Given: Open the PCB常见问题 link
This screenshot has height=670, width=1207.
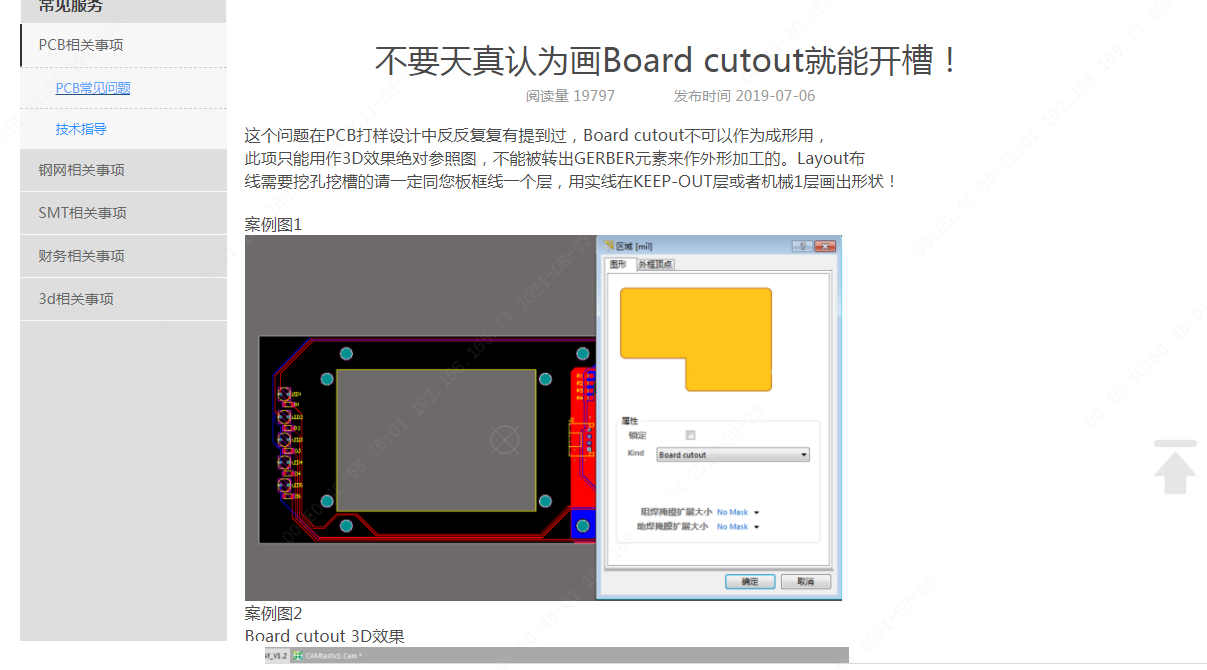Looking at the screenshot, I should (x=93, y=88).
